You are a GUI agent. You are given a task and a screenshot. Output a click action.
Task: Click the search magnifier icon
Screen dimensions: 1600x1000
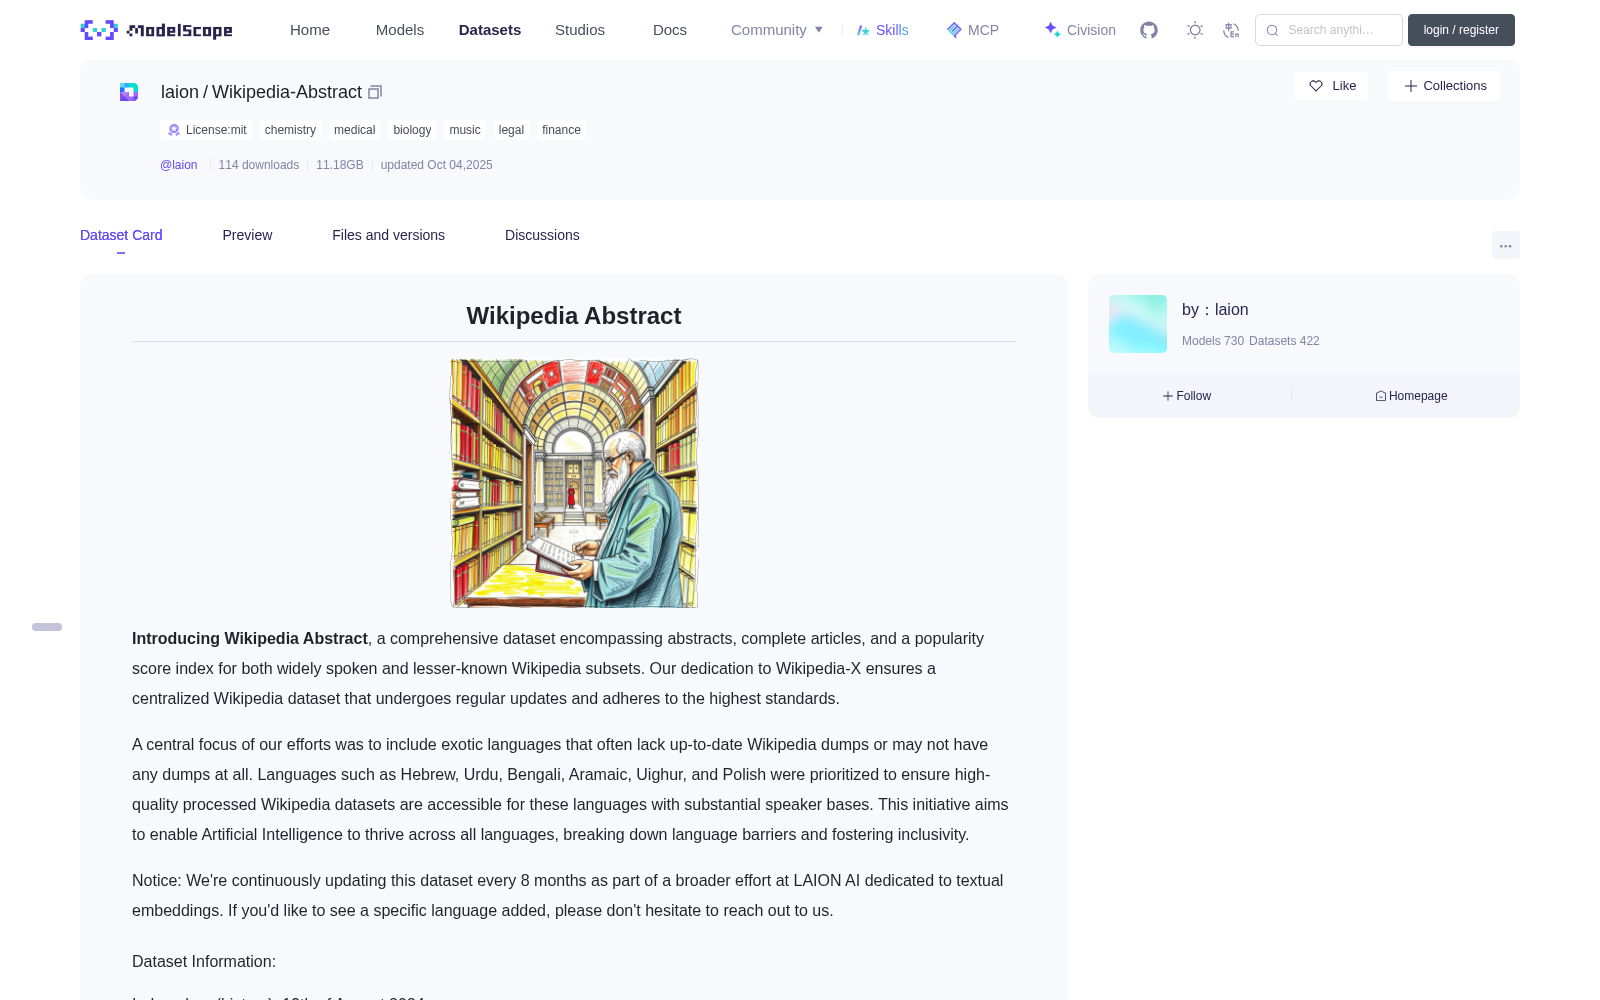(x=1272, y=30)
